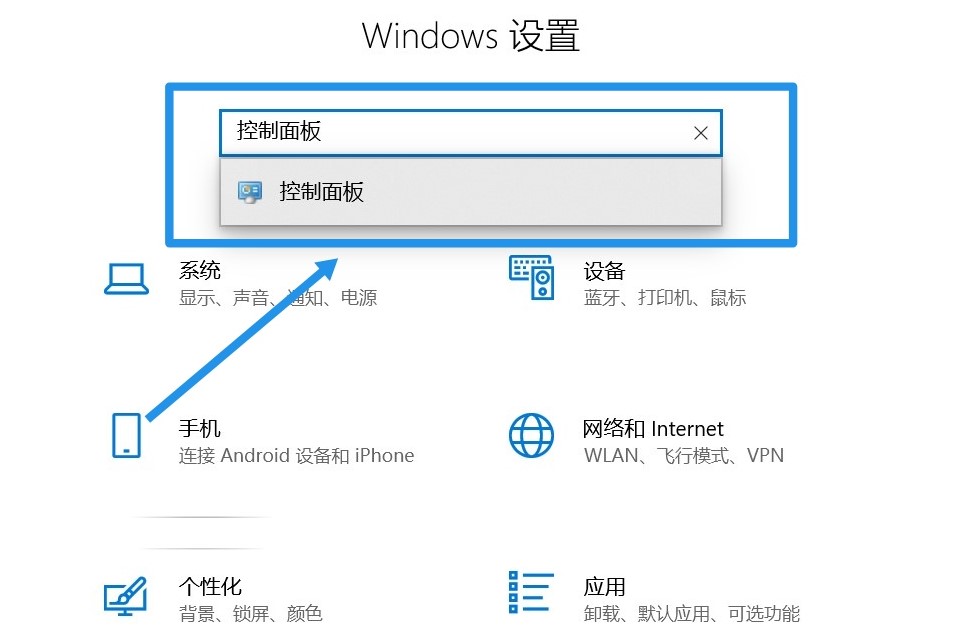The width and height of the screenshot is (972, 629).
Task: Open the Devices keyboard and speaker icon
Action: pos(531,278)
